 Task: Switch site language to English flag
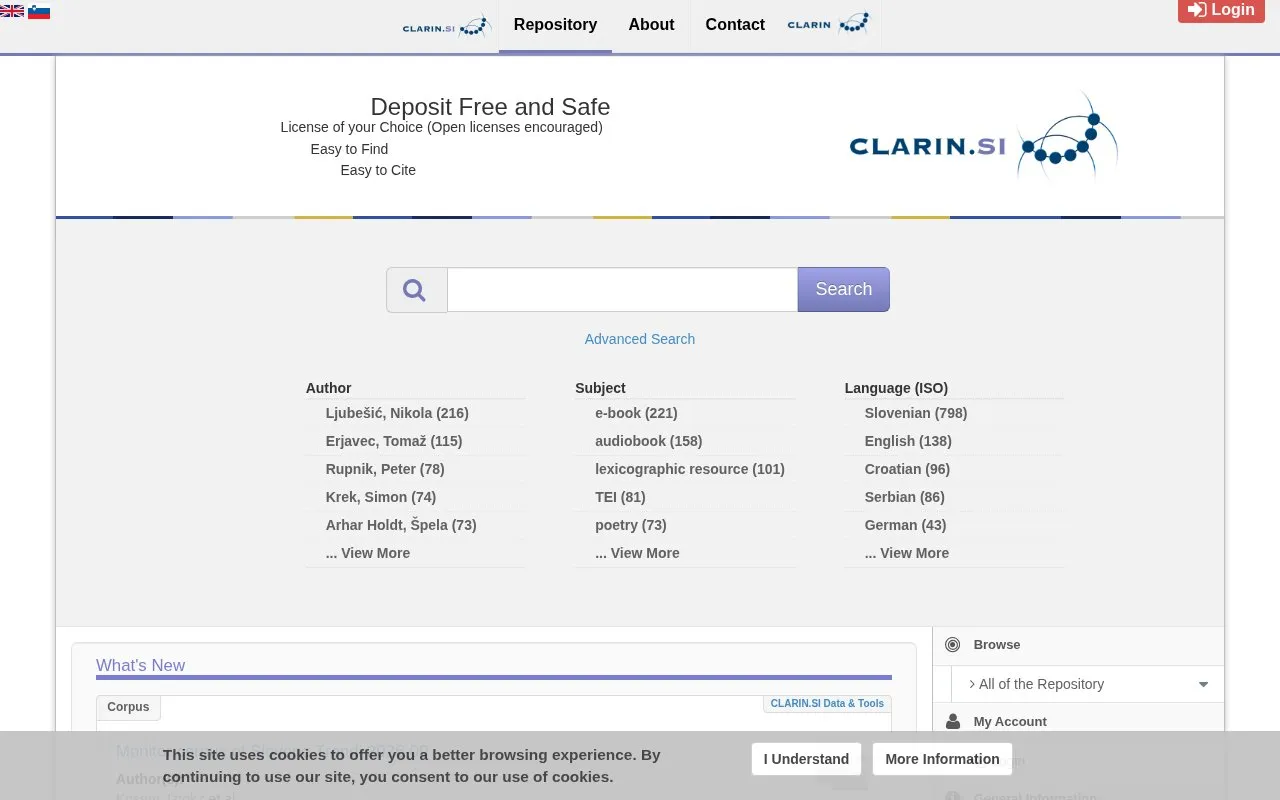tap(12, 11)
